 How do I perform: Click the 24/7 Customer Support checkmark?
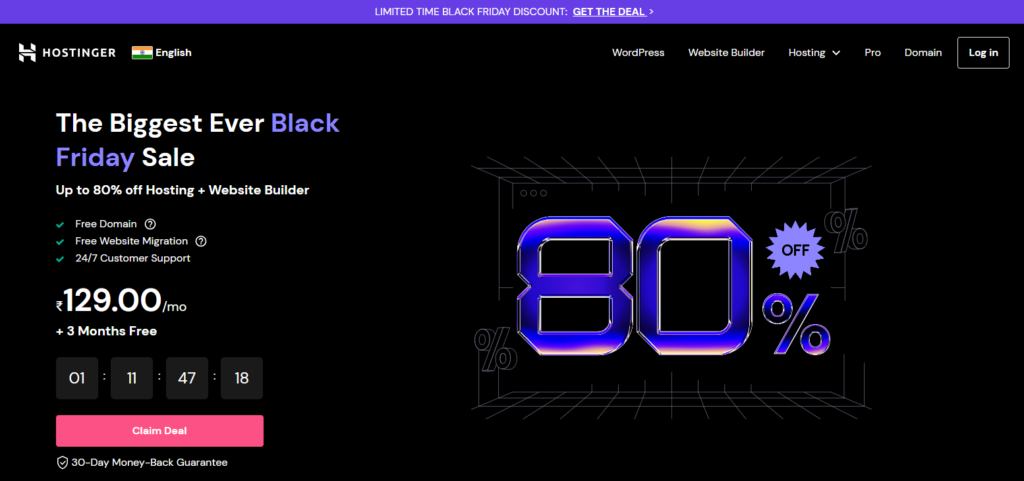tap(61, 258)
